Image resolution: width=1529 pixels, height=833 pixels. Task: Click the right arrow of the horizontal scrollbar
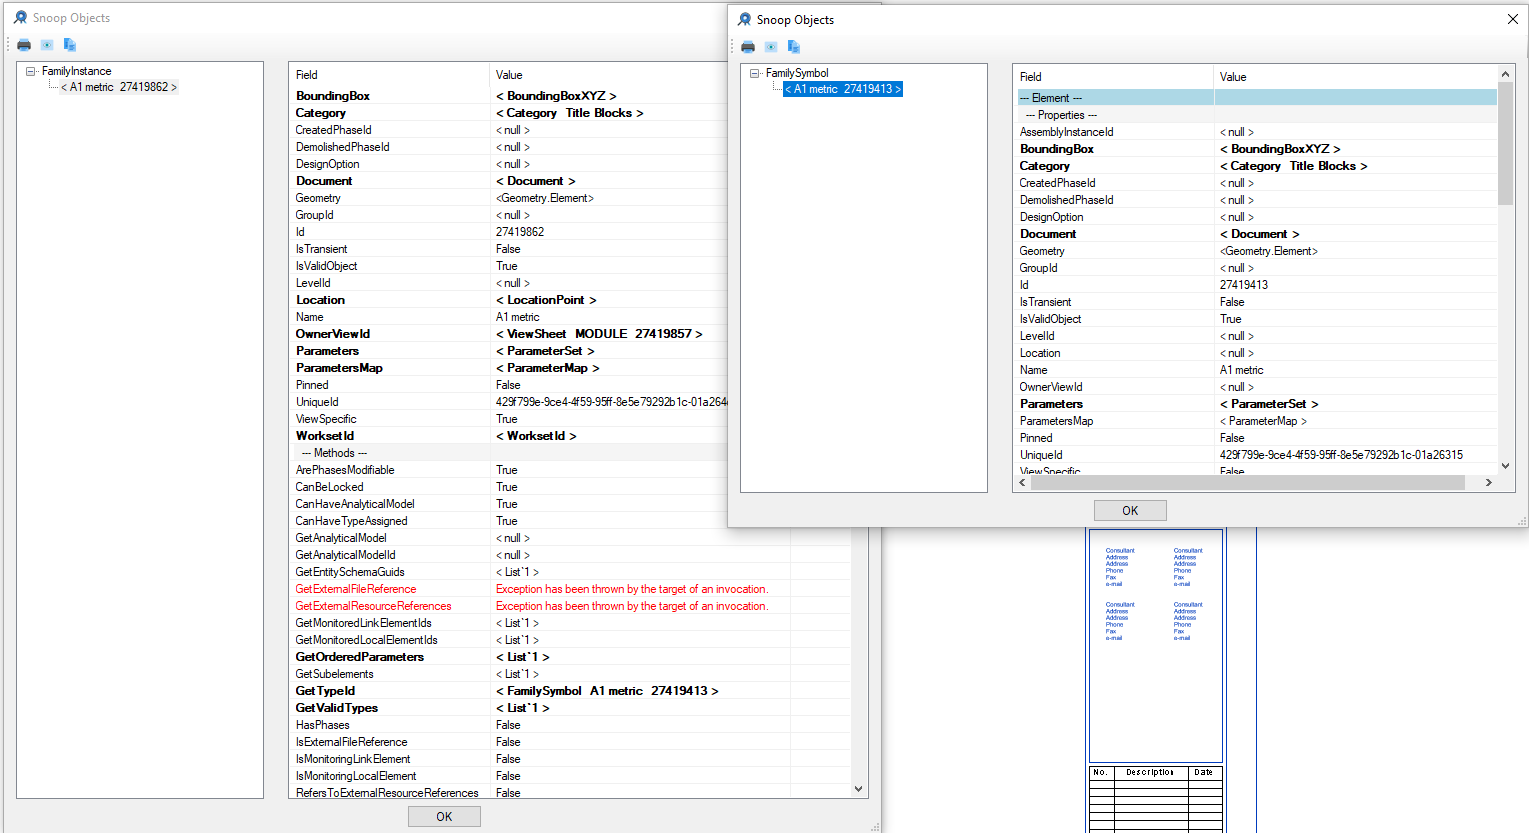pyautogui.click(x=1488, y=483)
